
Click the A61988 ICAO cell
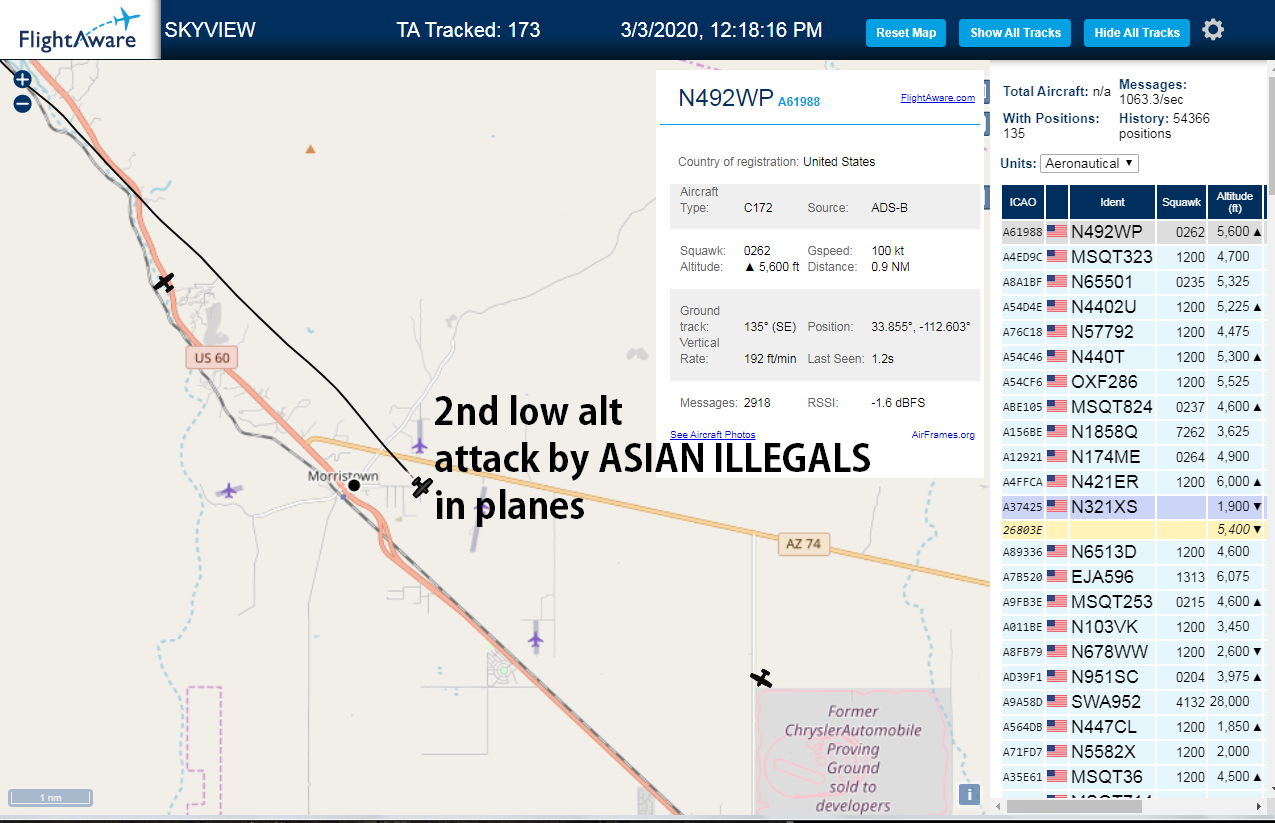pyautogui.click(x=1022, y=232)
